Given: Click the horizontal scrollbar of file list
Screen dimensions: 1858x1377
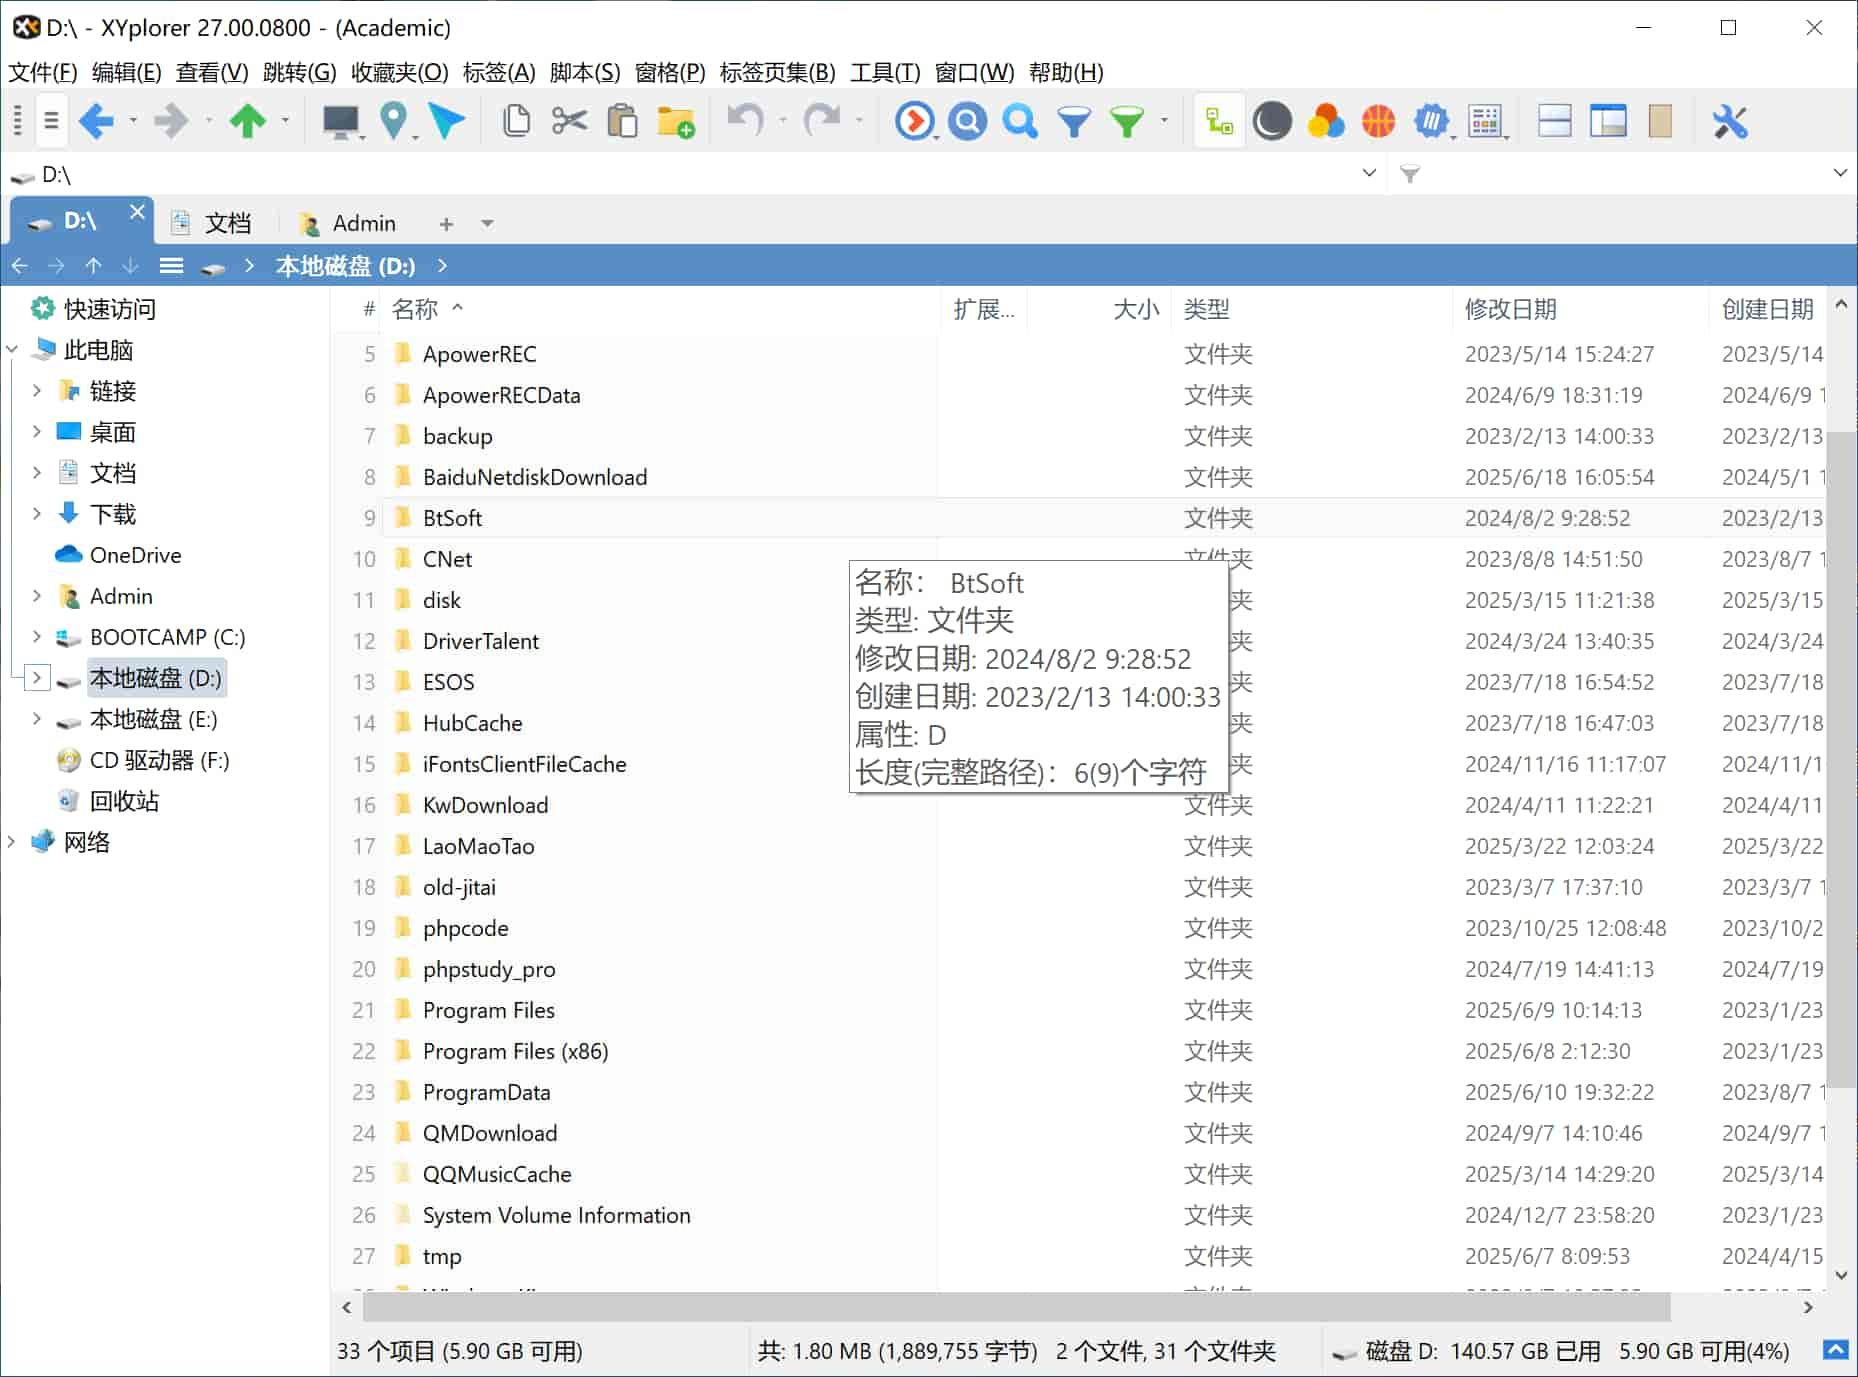Looking at the screenshot, I should (1017, 1306).
